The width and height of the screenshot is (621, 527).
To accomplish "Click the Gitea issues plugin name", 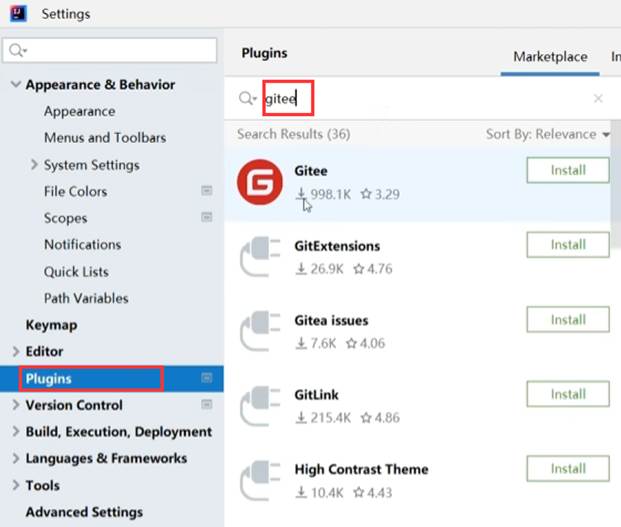I will pos(331,320).
